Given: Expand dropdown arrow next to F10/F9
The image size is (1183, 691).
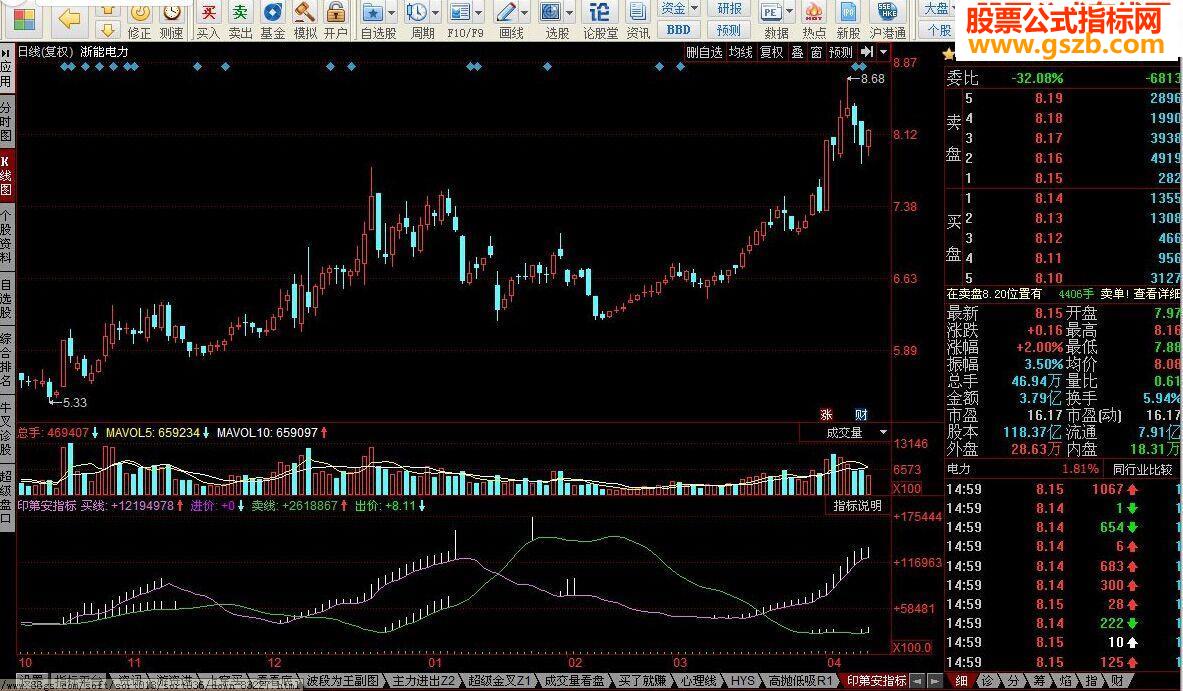Looking at the screenshot, I should 478,12.
